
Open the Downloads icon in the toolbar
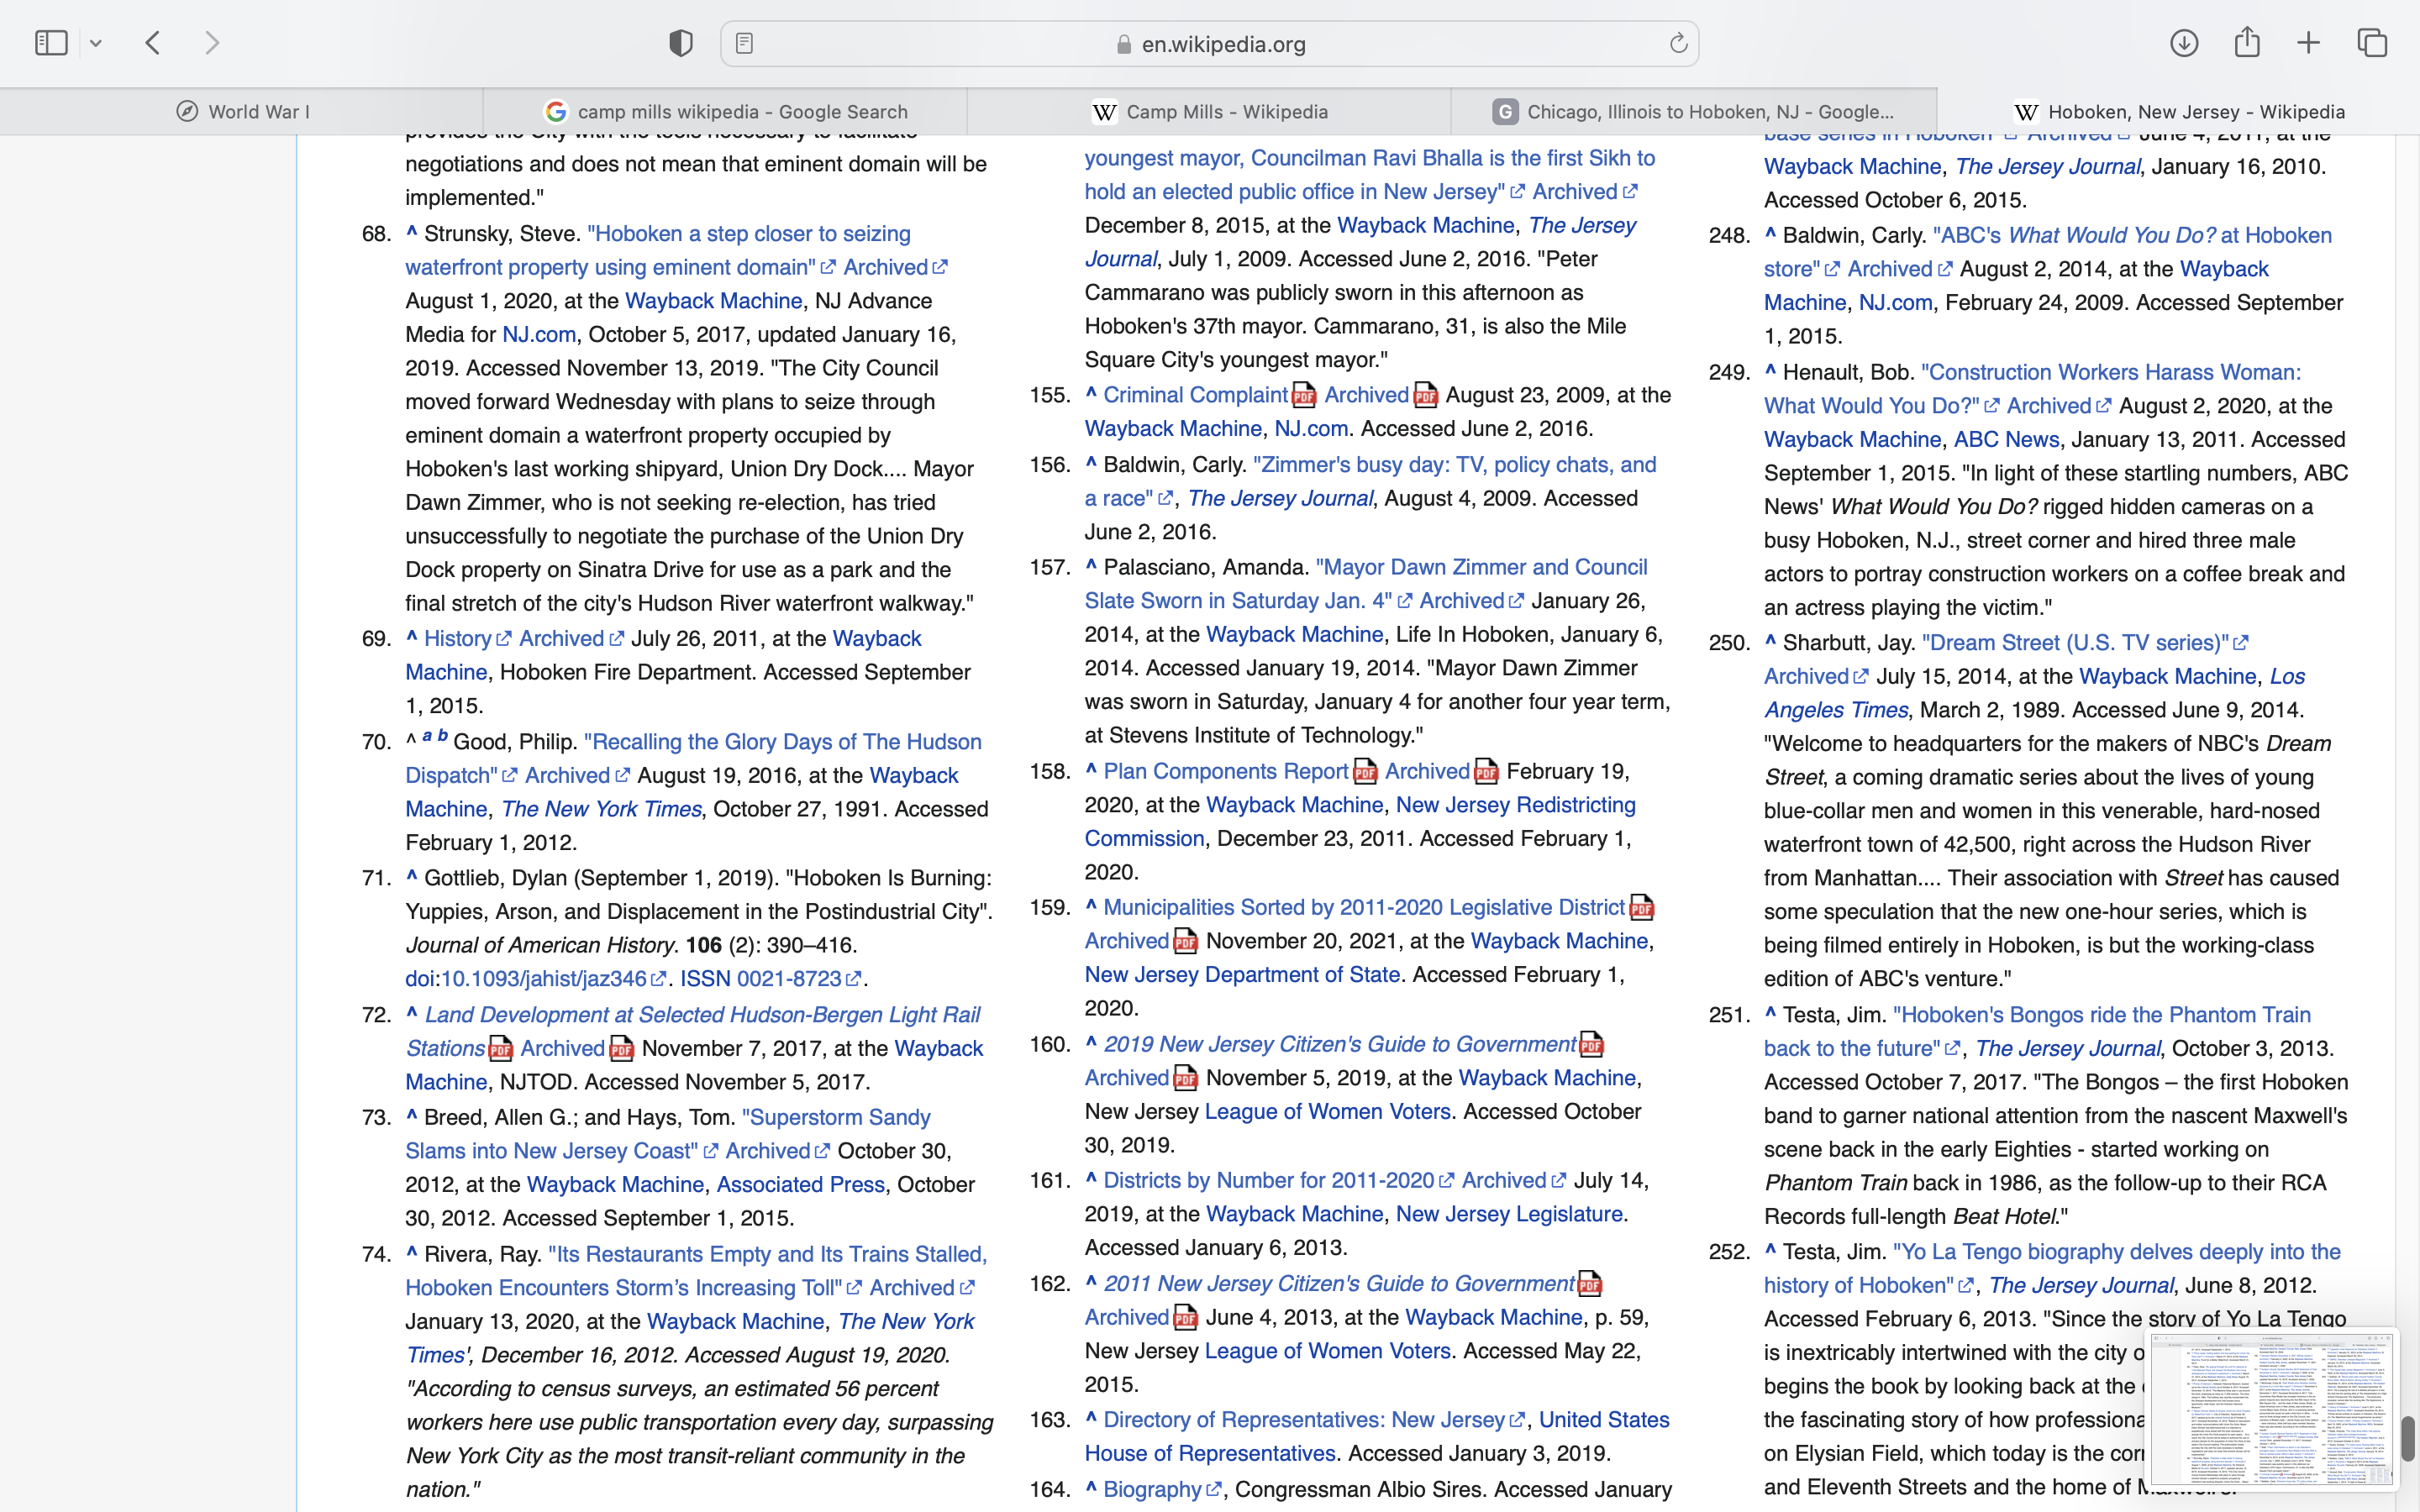coord(2184,43)
